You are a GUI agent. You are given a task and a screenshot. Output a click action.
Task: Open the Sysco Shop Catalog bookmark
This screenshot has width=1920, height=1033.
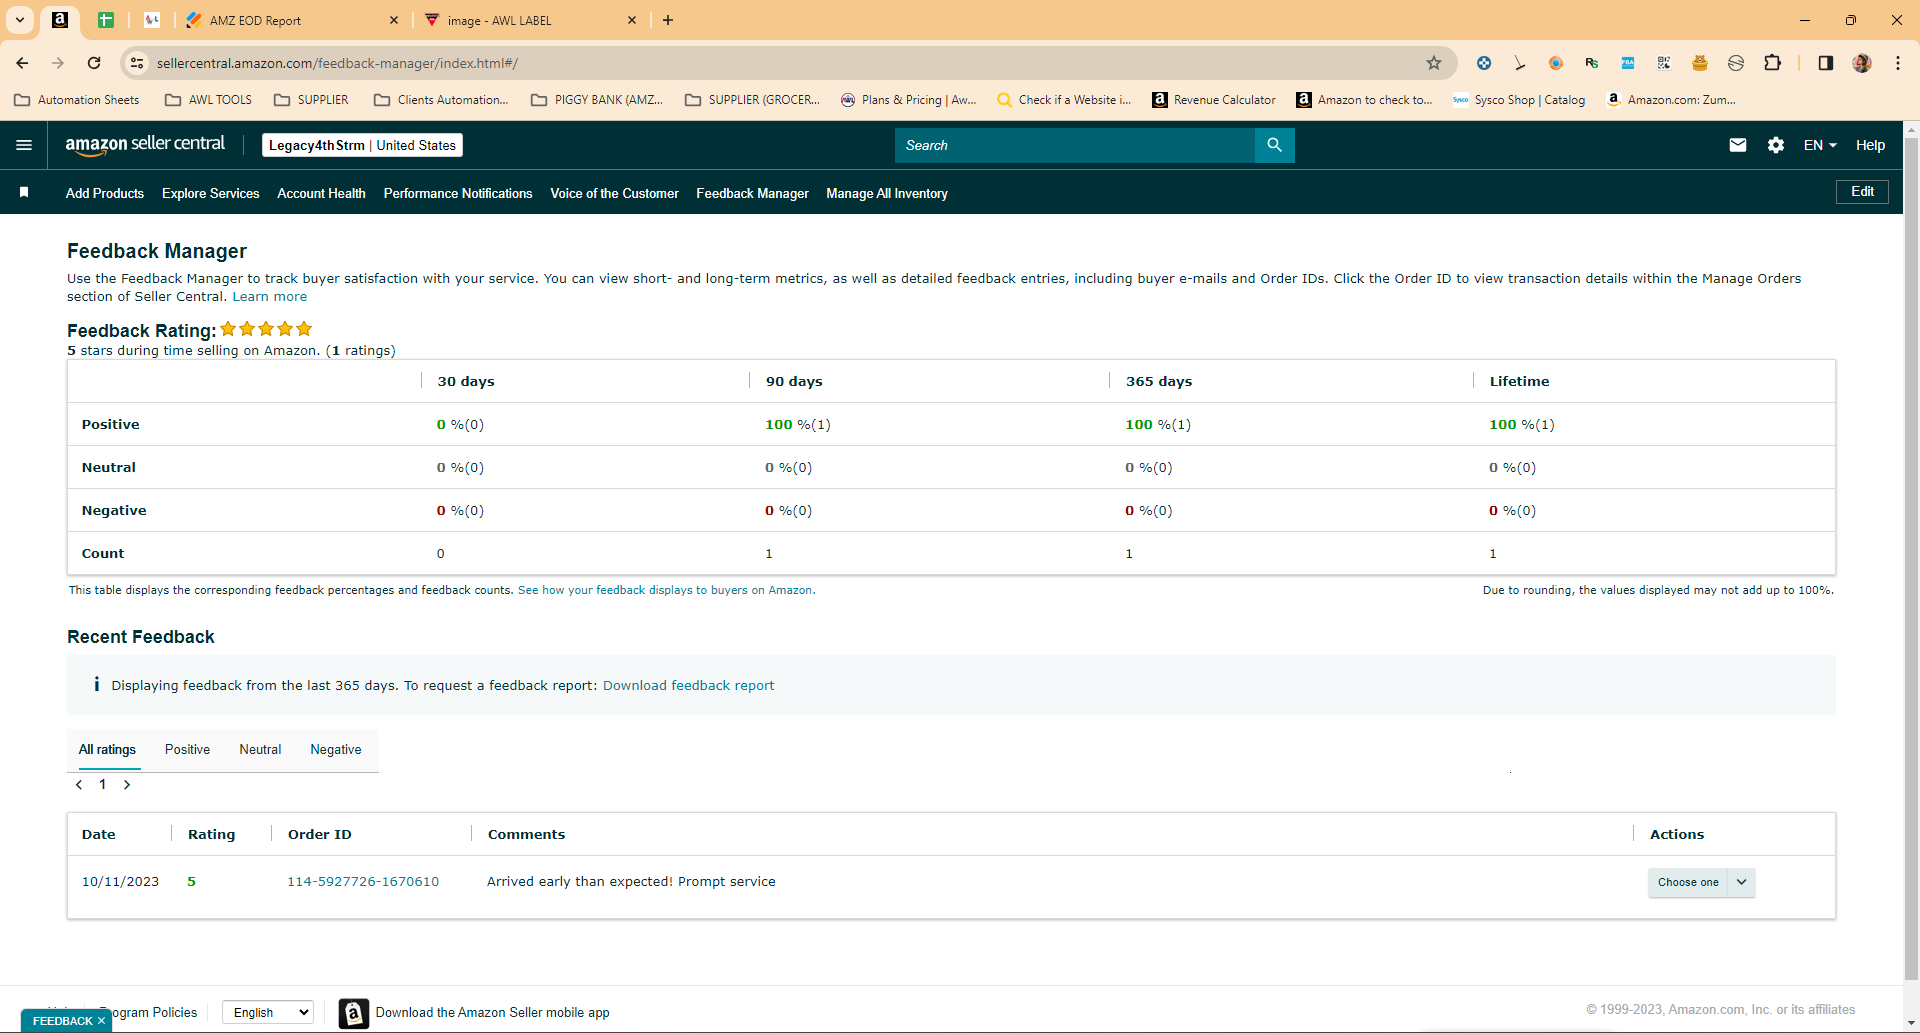coord(1519,100)
